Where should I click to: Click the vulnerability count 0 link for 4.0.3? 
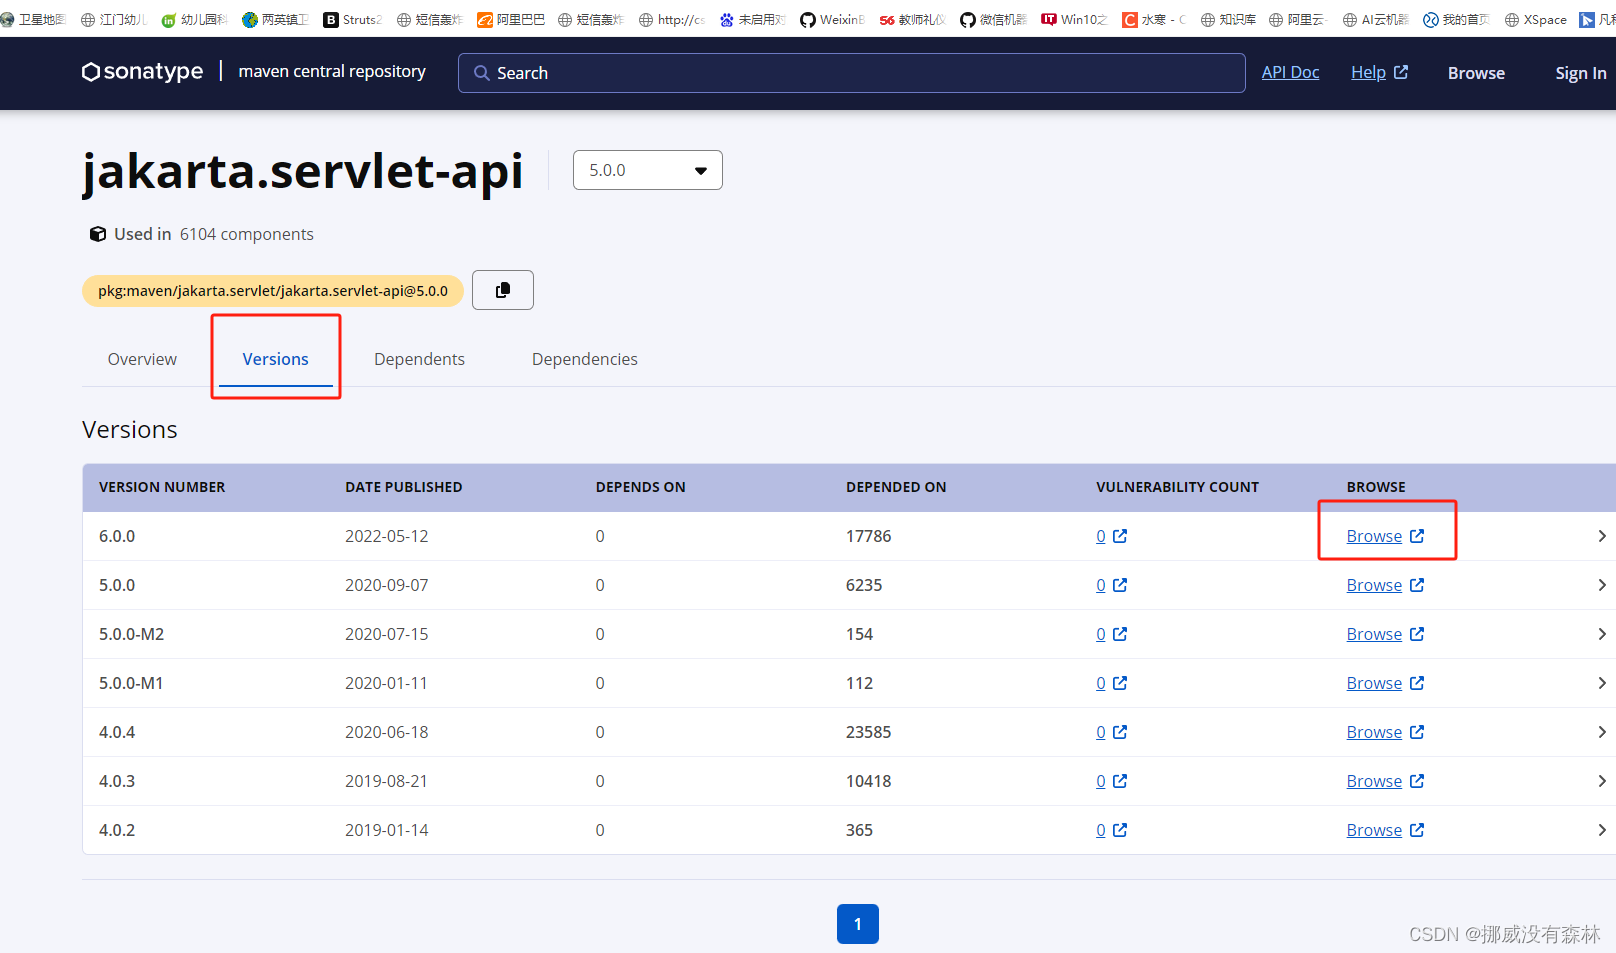1101,781
